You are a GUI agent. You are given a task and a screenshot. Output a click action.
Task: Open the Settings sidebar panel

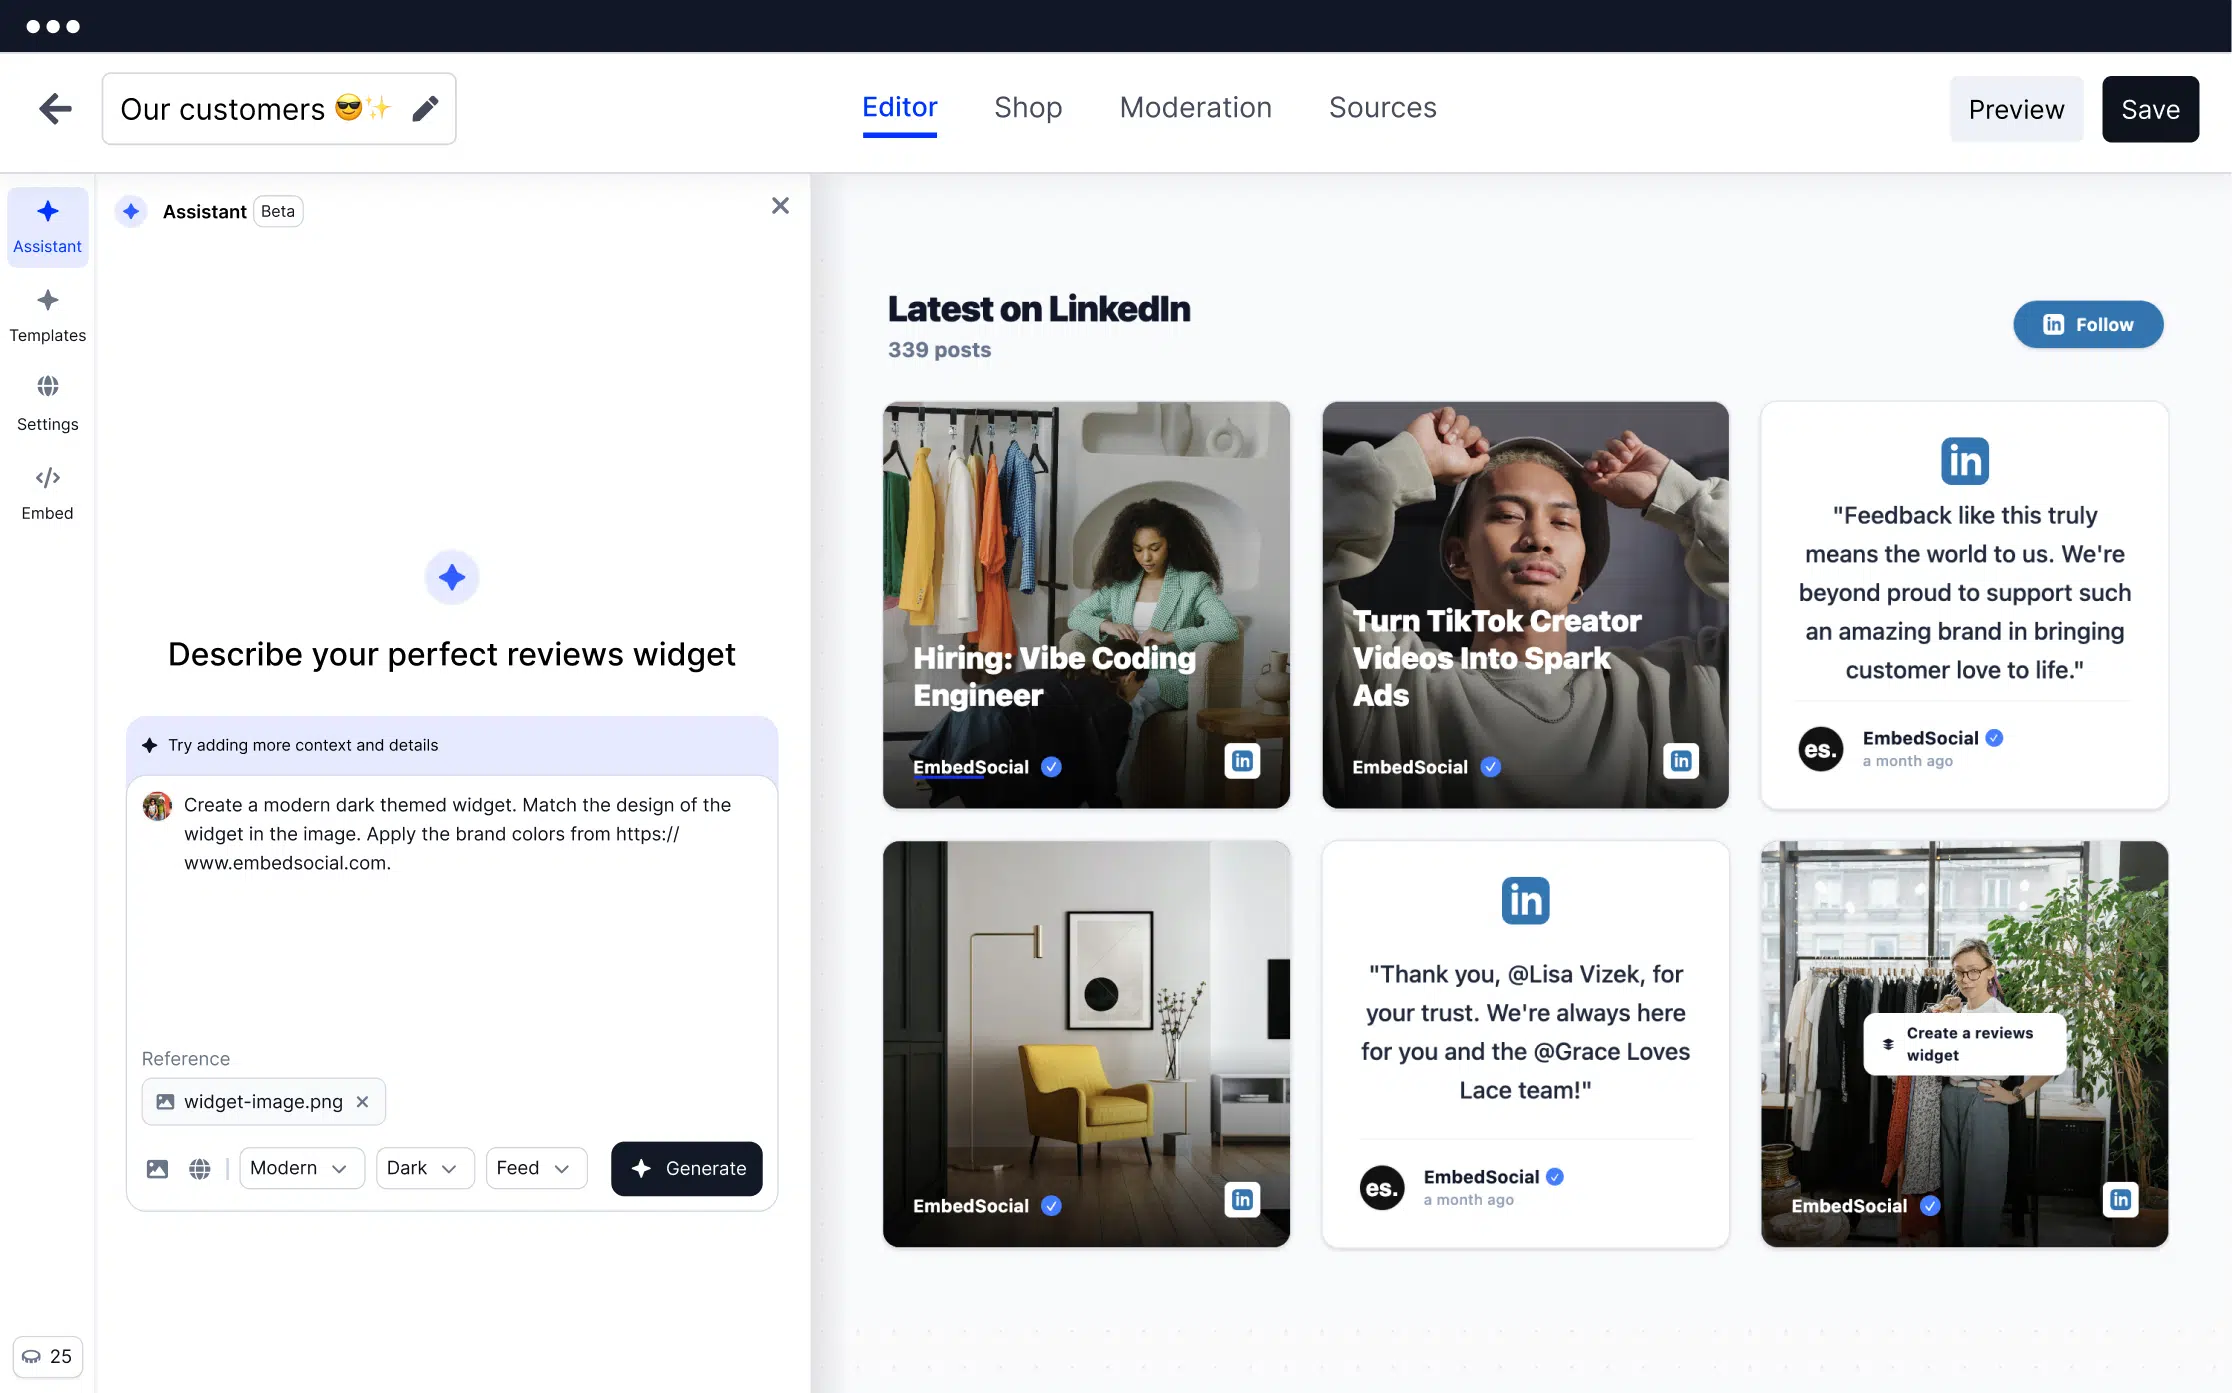click(x=47, y=403)
